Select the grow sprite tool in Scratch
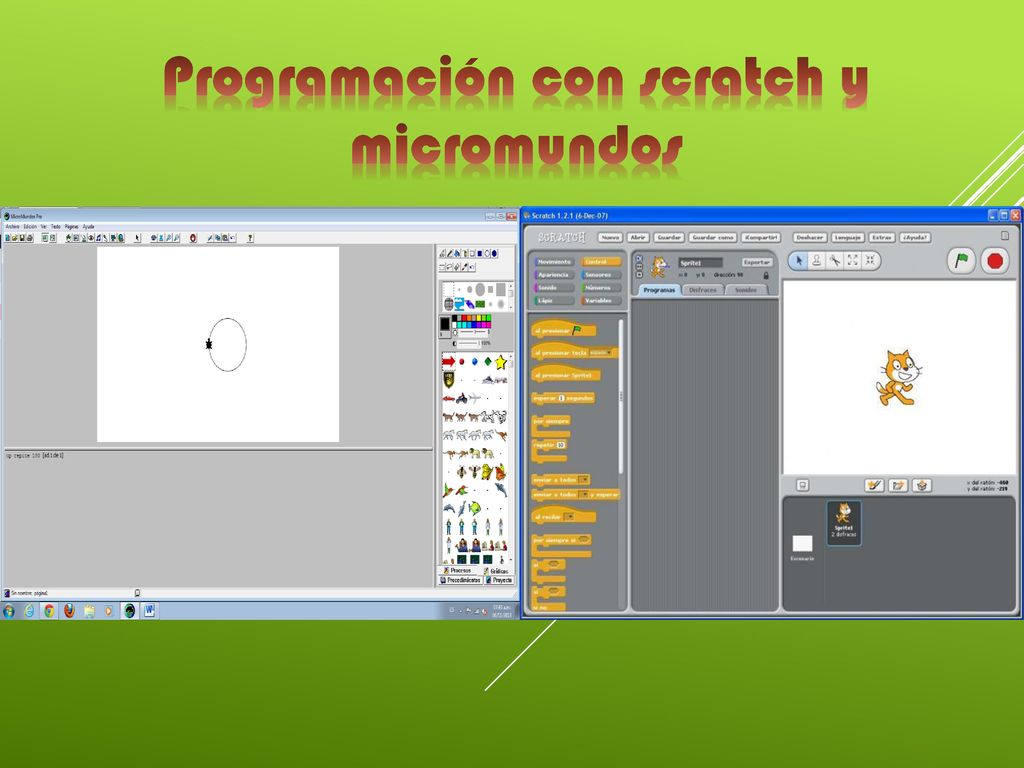Viewport: 1024px width, 768px height. [852, 260]
